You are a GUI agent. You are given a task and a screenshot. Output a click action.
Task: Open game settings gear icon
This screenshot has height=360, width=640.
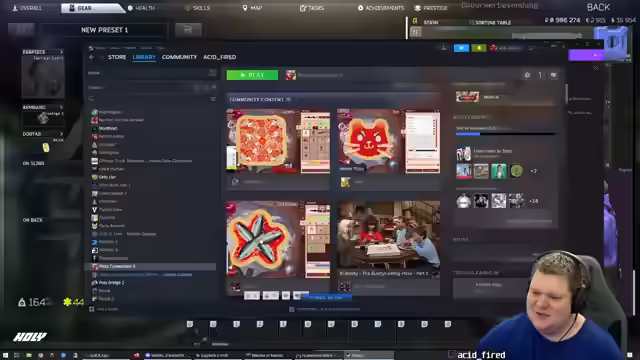527,75
